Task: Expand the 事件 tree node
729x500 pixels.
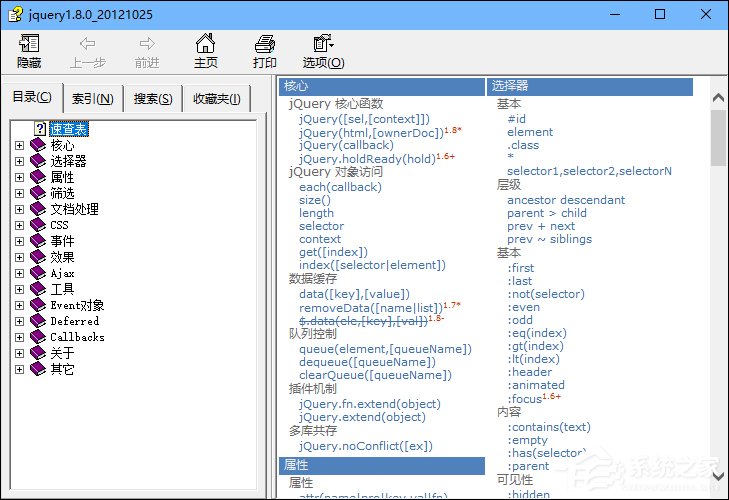Action: 19,241
